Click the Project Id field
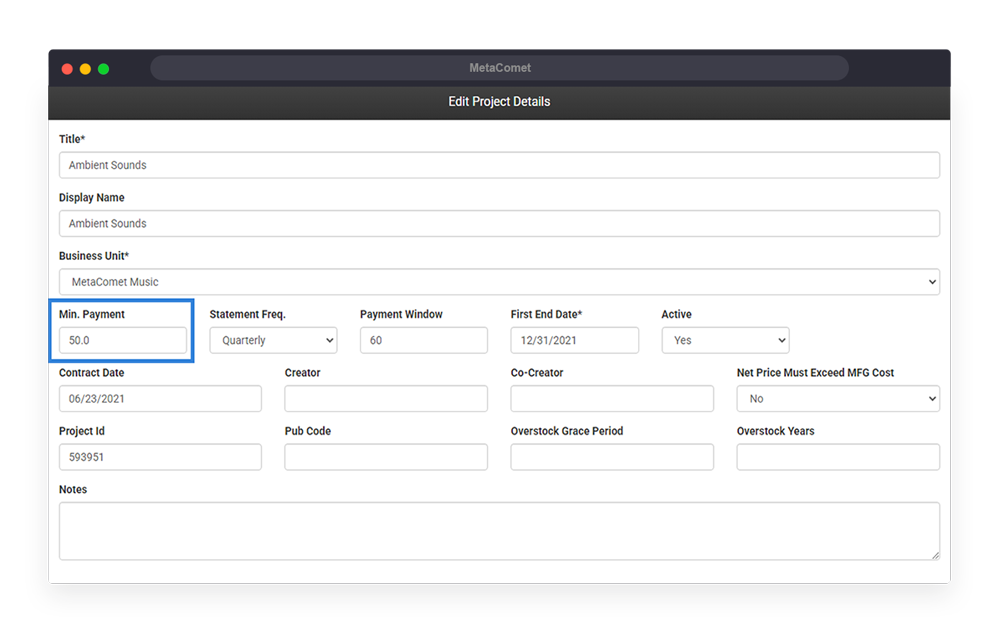The height and width of the screenshot is (643, 1000). tap(160, 457)
